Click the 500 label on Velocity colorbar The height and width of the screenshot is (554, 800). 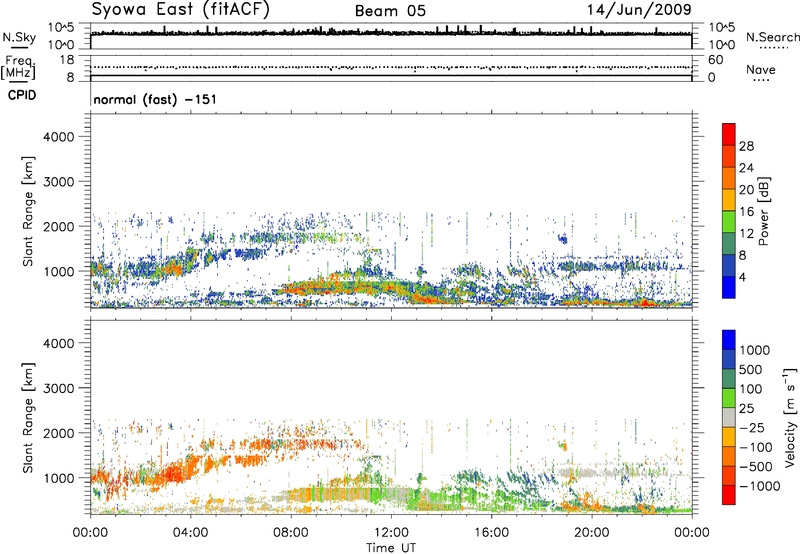click(x=751, y=370)
